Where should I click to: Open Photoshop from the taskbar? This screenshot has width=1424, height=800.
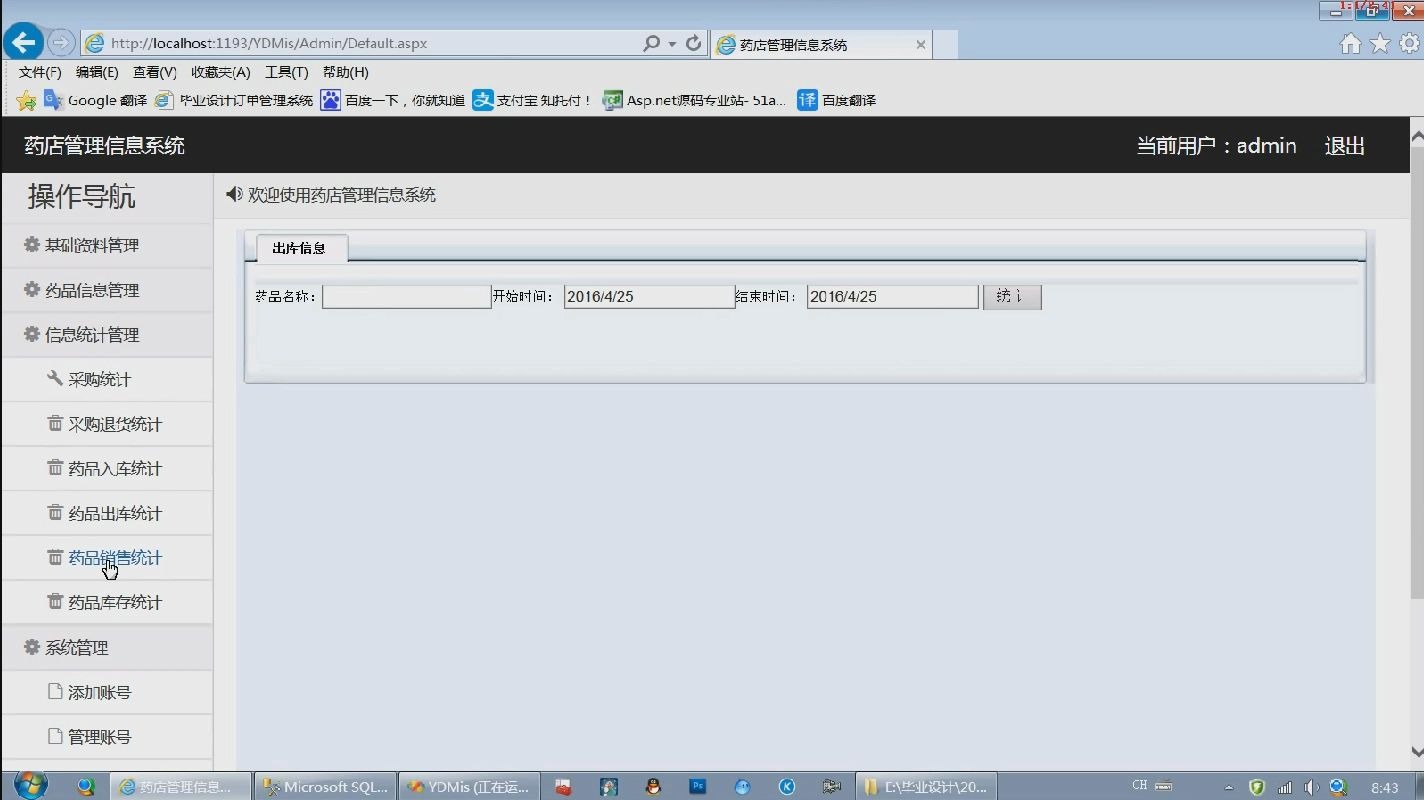tap(697, 787)
